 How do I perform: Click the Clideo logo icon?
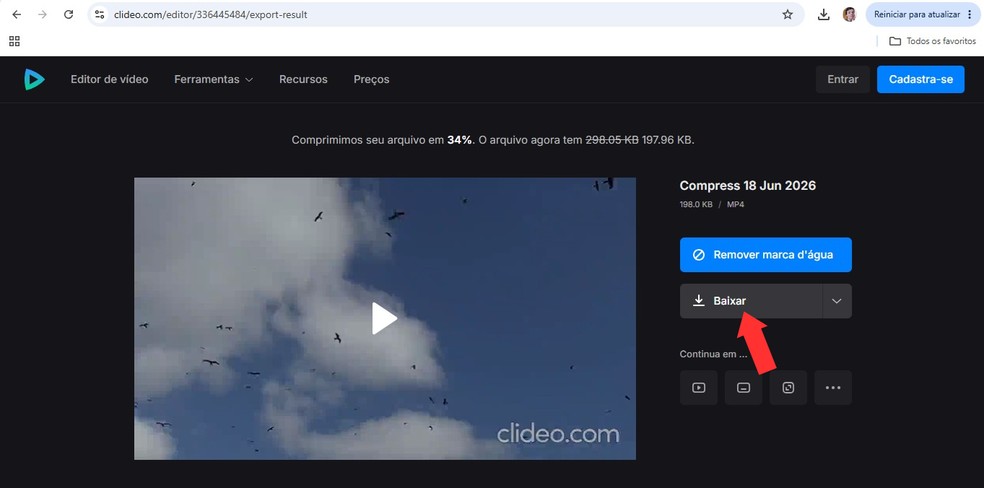click(34, 79)
